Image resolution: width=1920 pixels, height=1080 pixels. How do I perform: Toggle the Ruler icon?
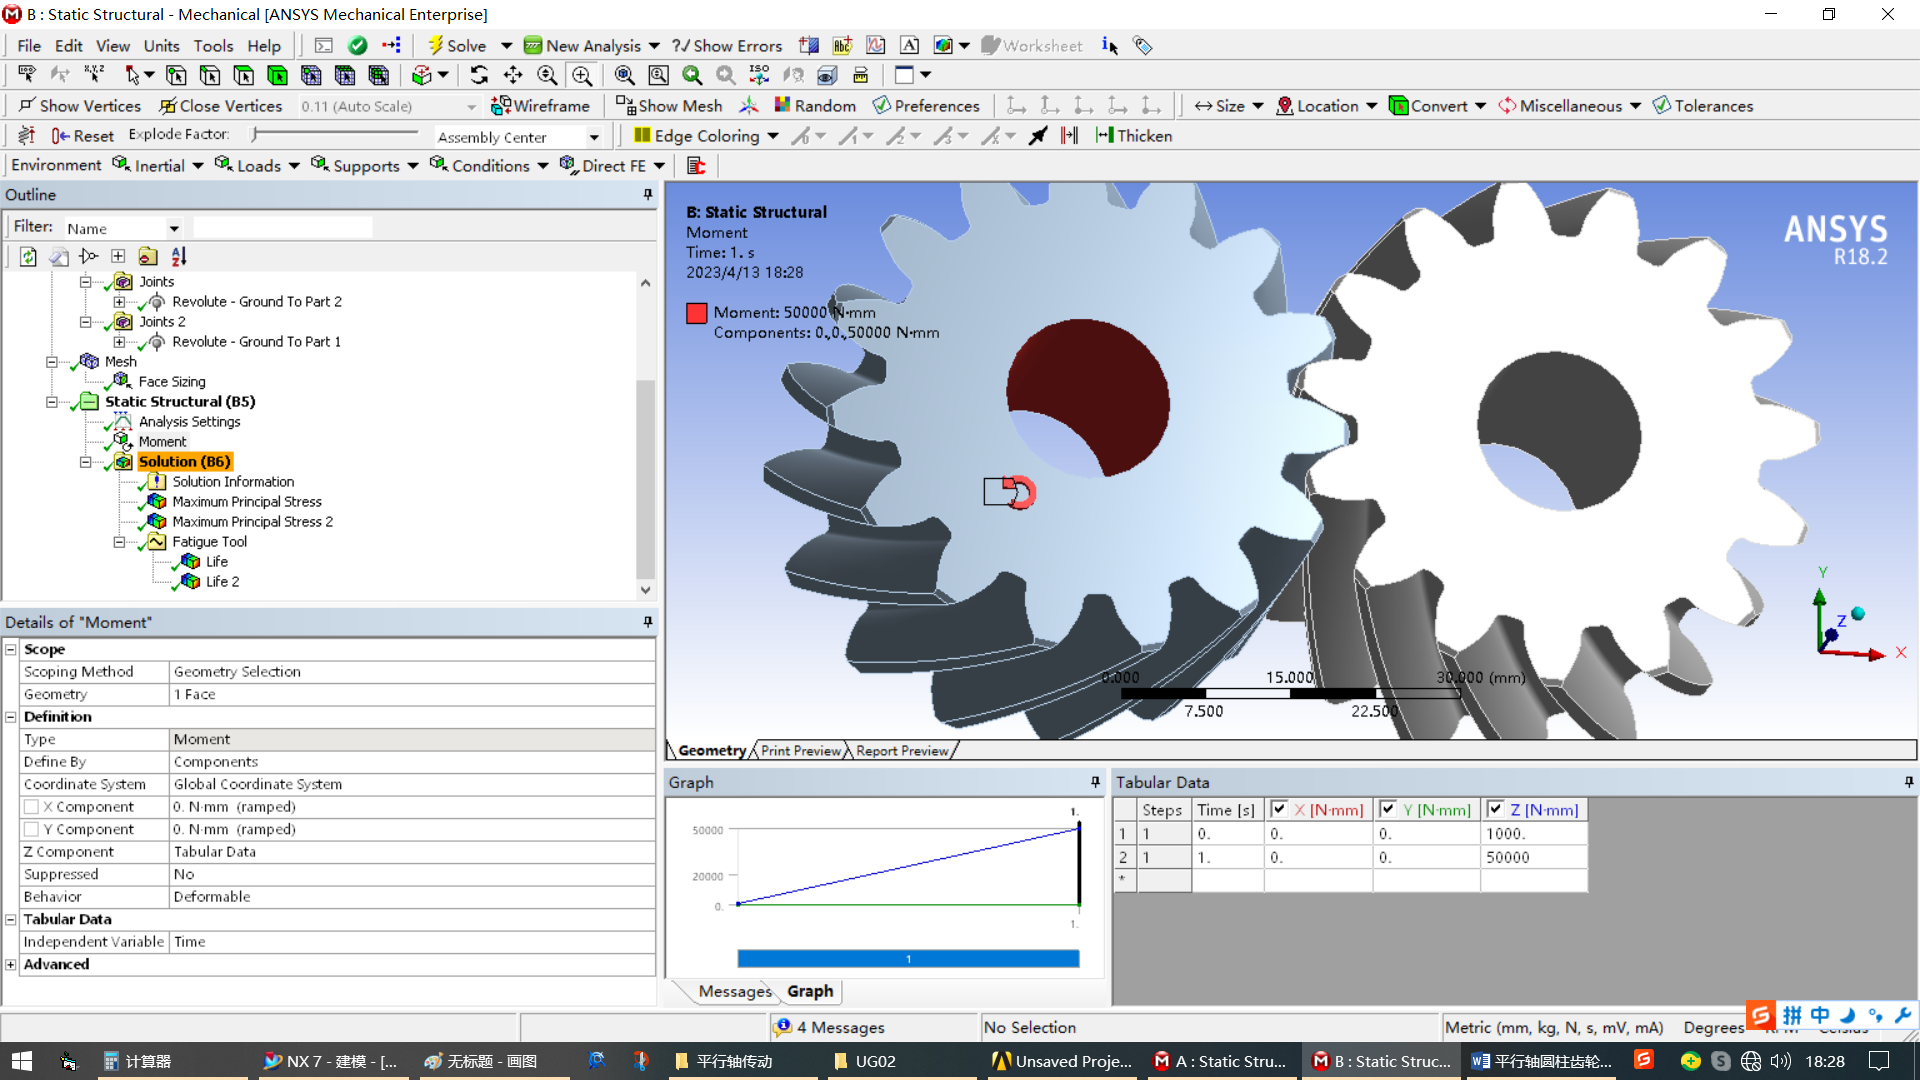860,75
